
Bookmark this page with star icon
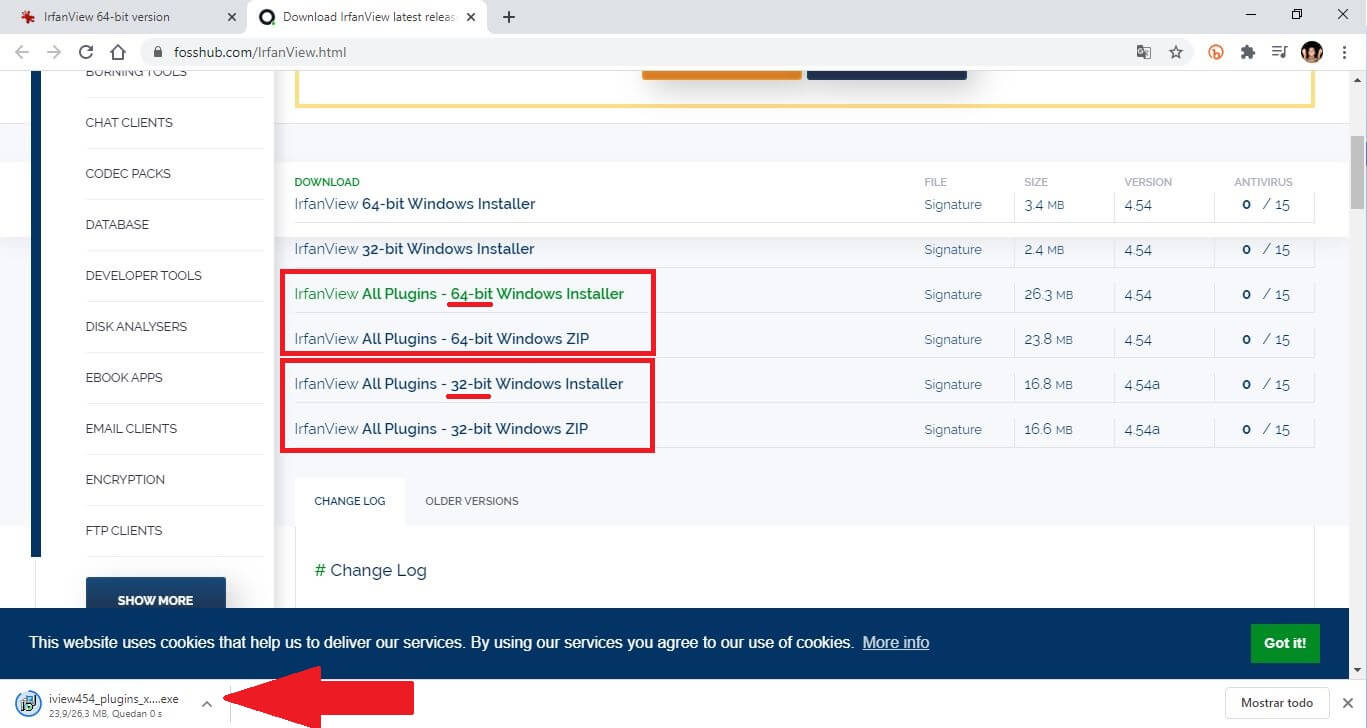1176,52
